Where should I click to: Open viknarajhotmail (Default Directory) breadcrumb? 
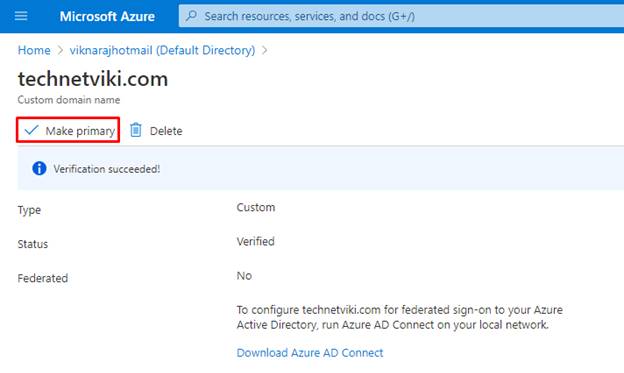(162, 50)
